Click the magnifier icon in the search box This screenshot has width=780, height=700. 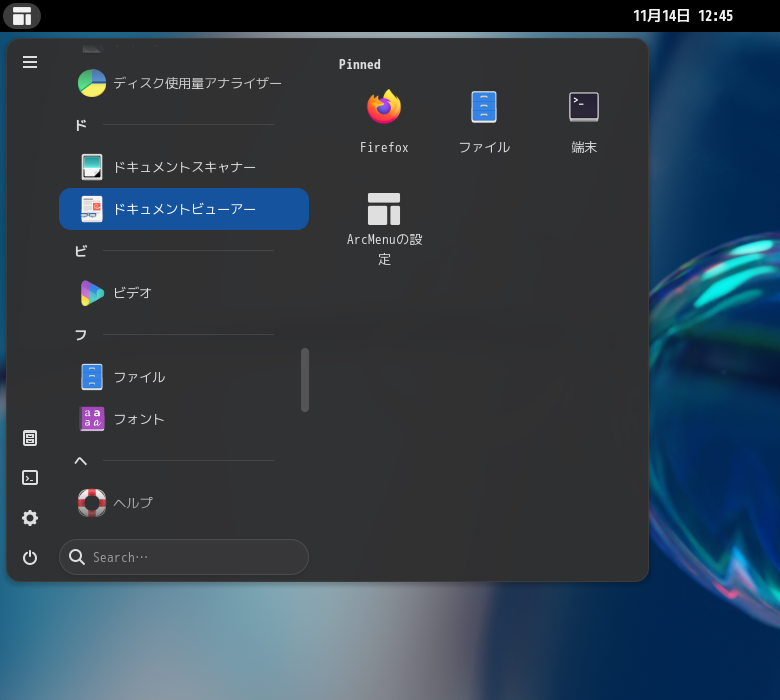(77, 557)
